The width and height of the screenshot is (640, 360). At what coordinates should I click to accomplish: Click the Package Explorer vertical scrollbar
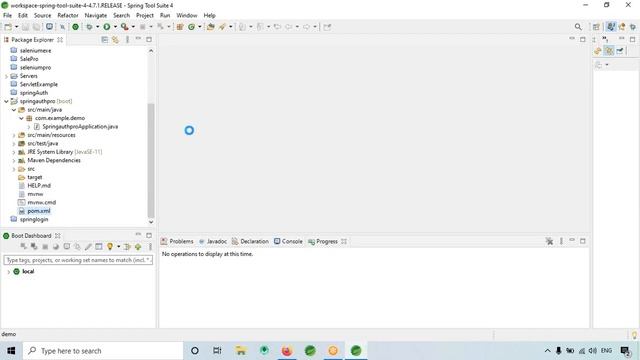click(151, 160)
